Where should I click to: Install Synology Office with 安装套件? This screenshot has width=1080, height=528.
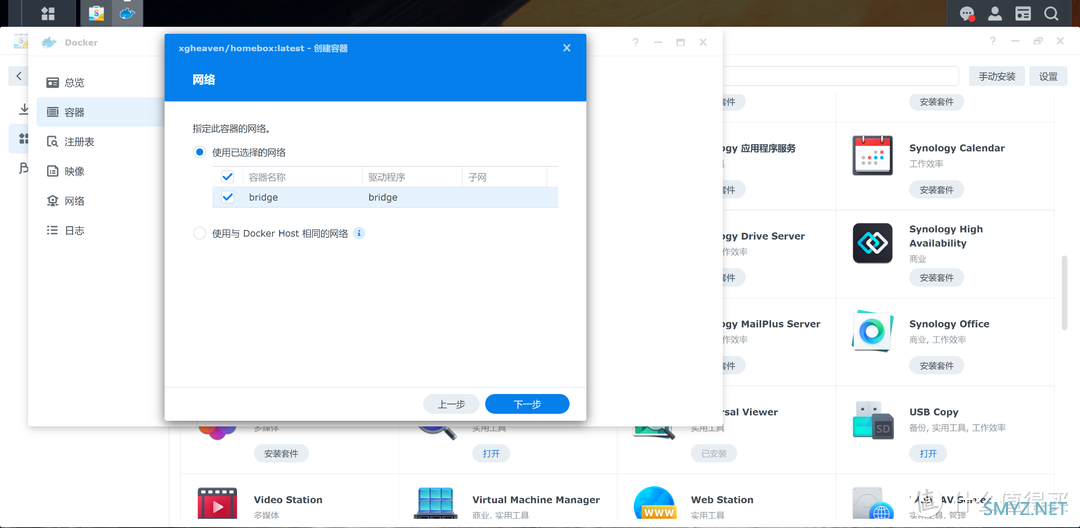(936, 366)
